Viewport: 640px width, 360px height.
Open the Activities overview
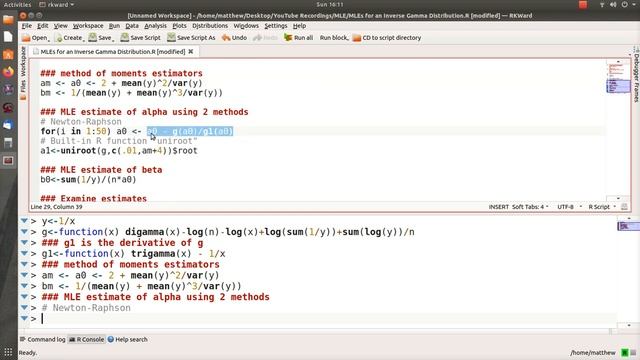[17, 4]
